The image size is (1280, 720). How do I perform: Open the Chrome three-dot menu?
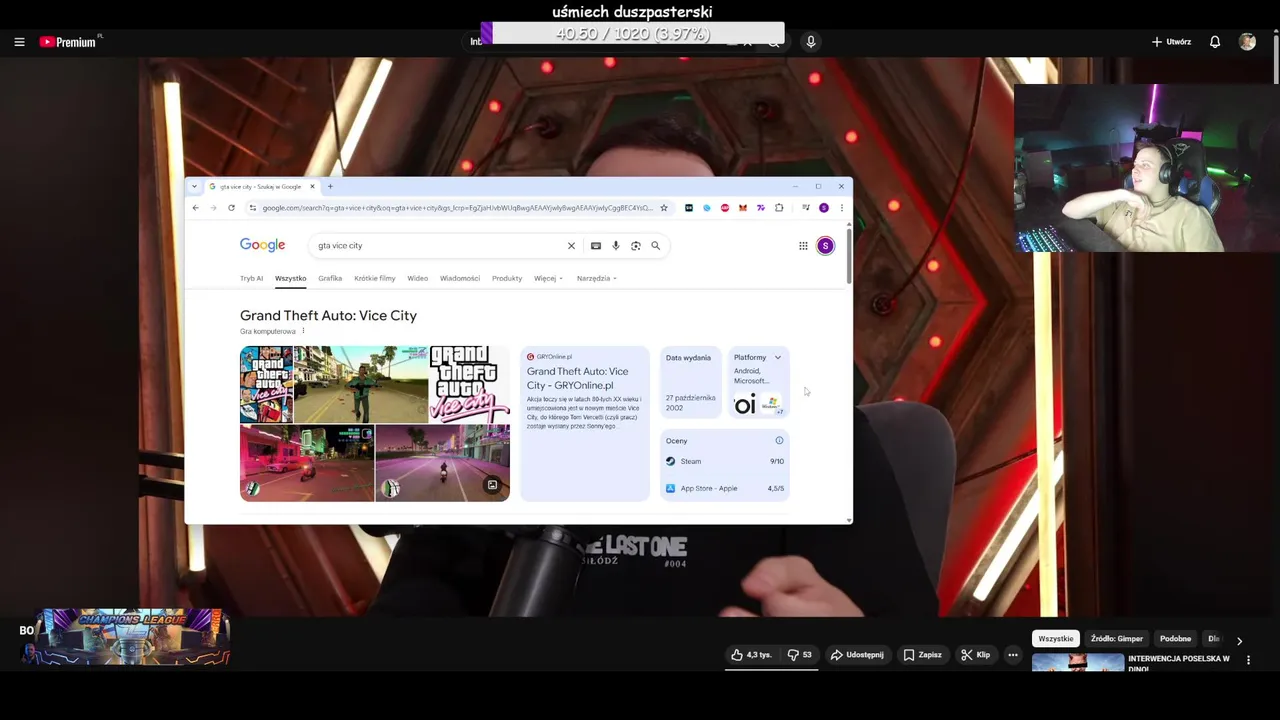[x=842, y=208]
